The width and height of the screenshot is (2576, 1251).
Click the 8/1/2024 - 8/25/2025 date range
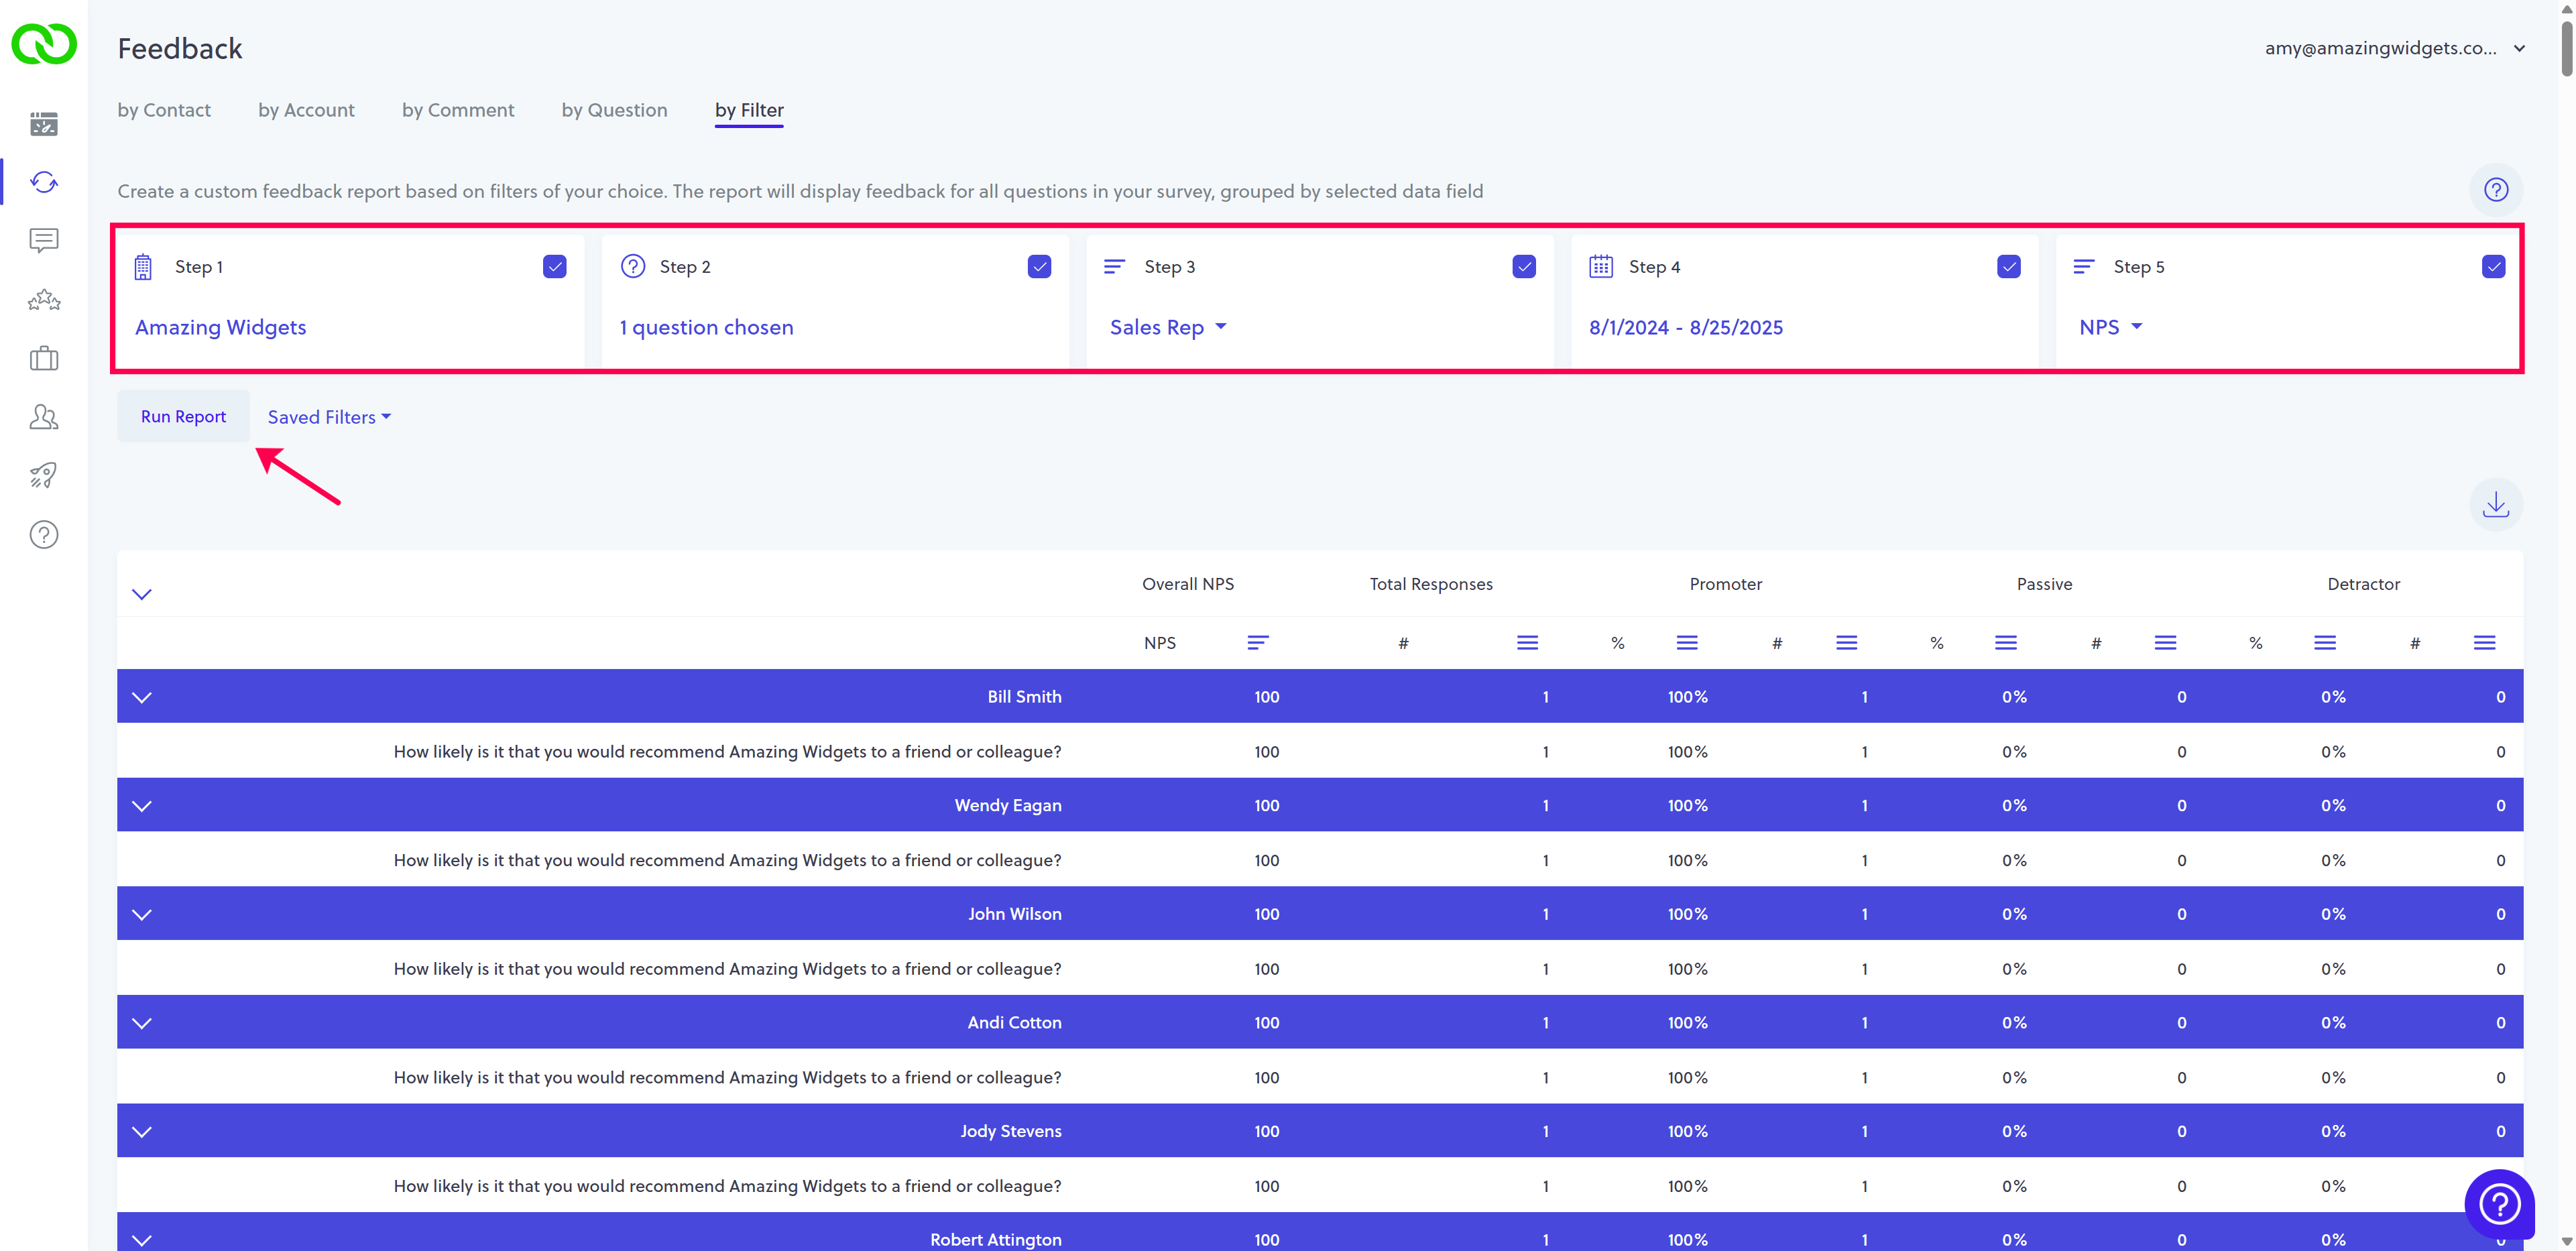point(1686,328)
